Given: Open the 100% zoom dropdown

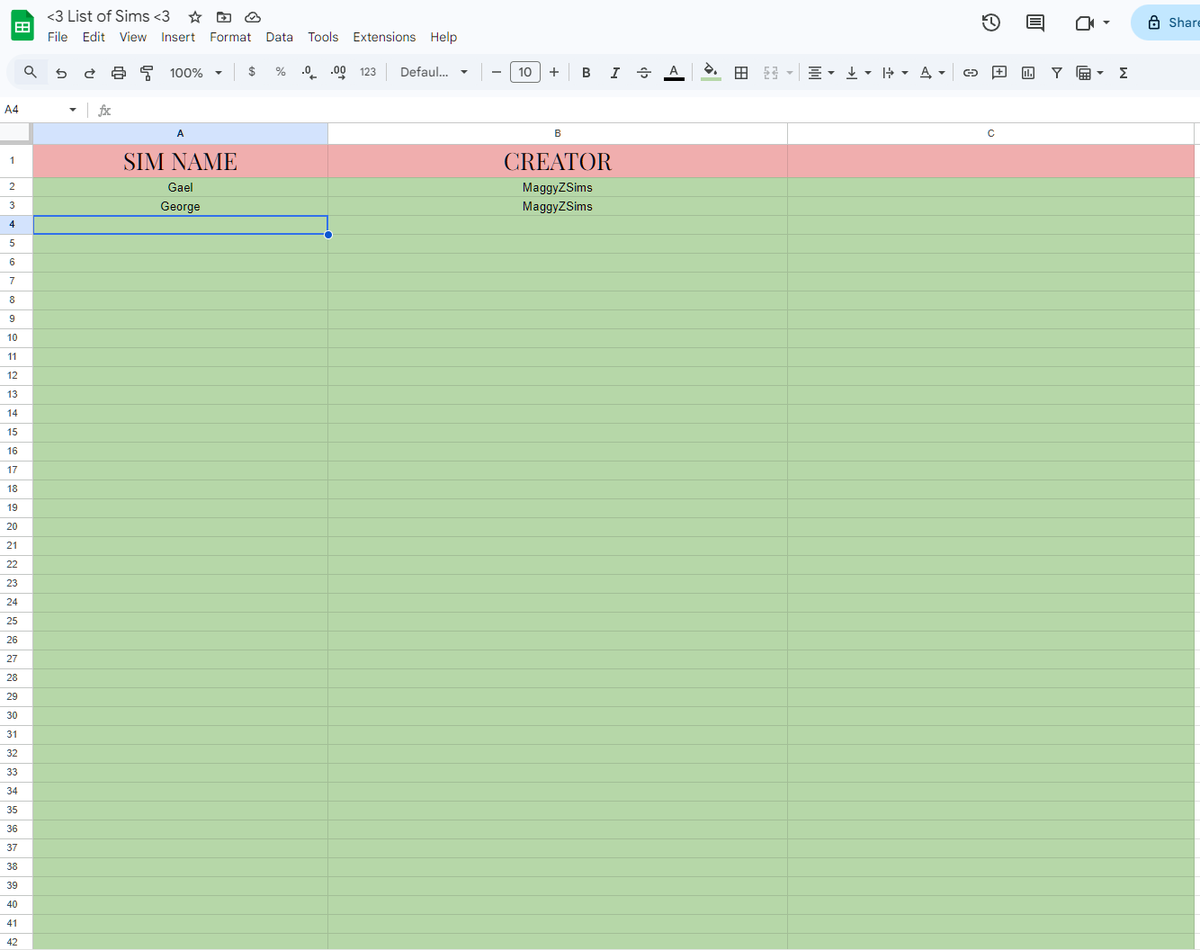Looking at the screenshot, I should tap(195, 72).
